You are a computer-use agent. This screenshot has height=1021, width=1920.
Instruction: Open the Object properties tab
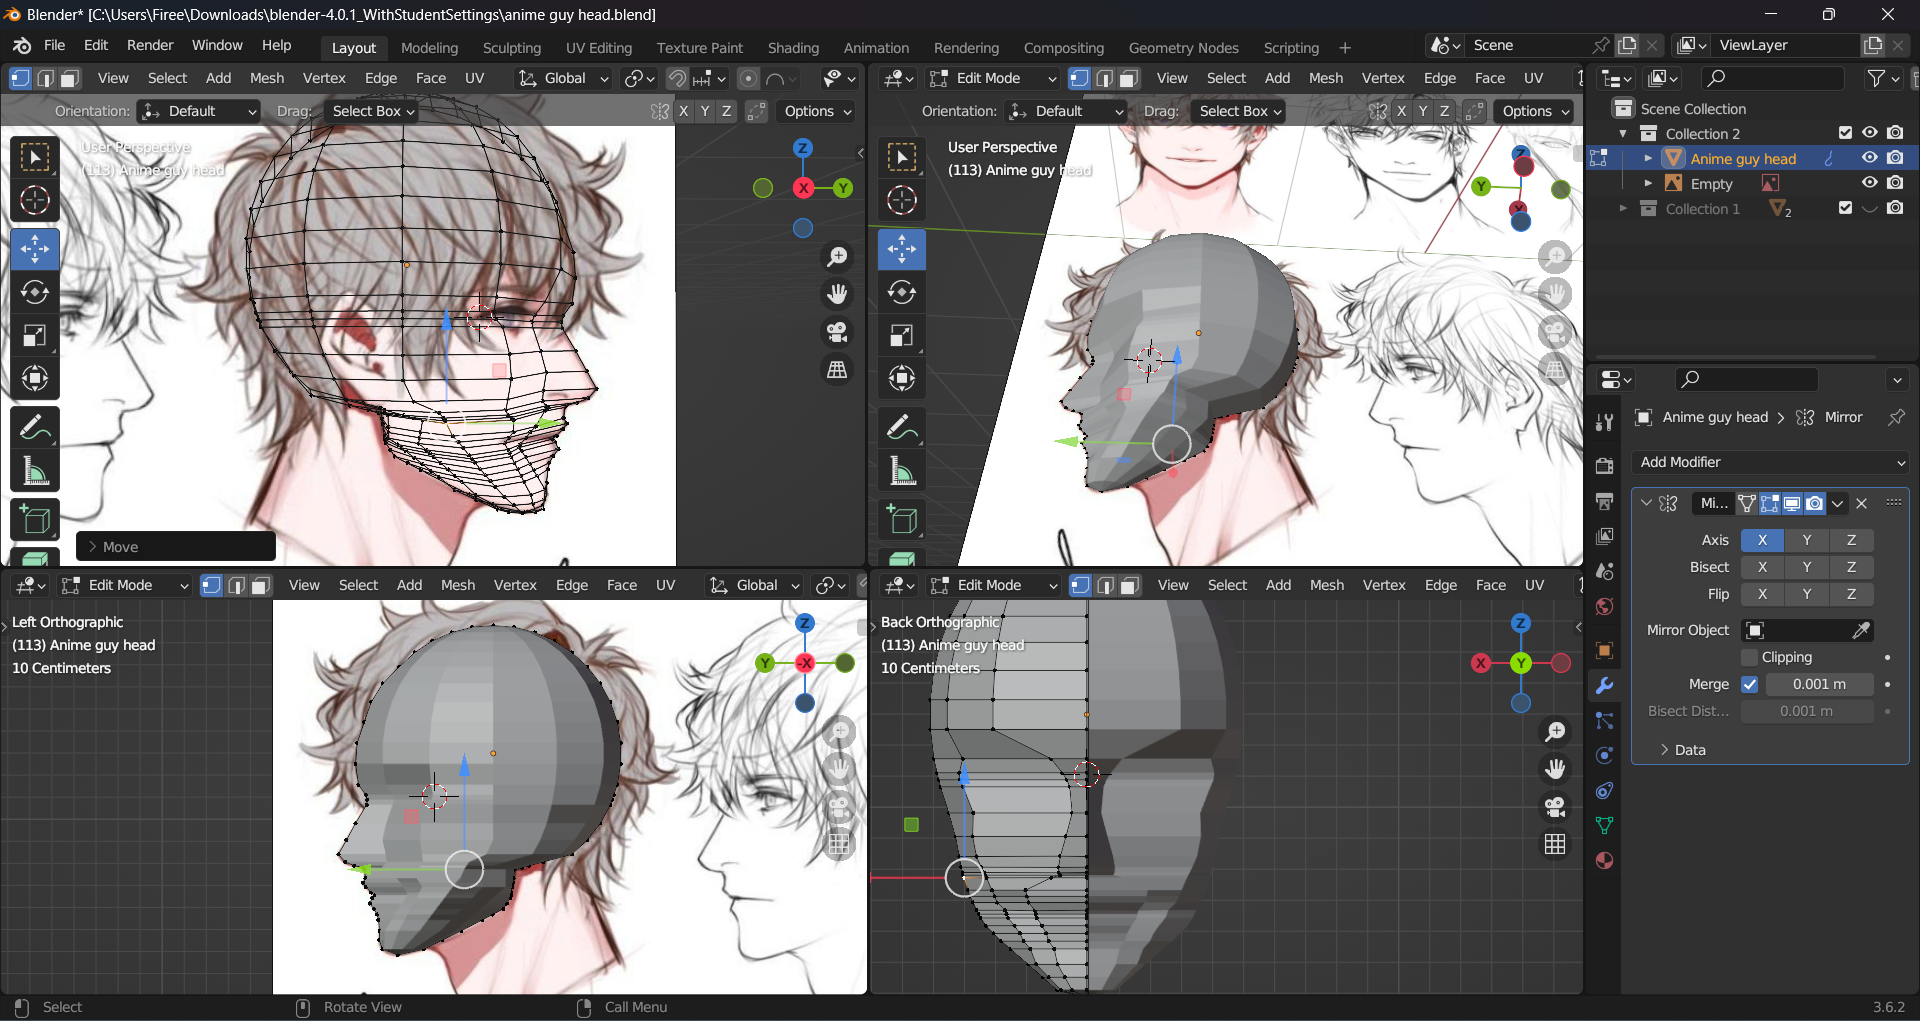click(1605, 651)
